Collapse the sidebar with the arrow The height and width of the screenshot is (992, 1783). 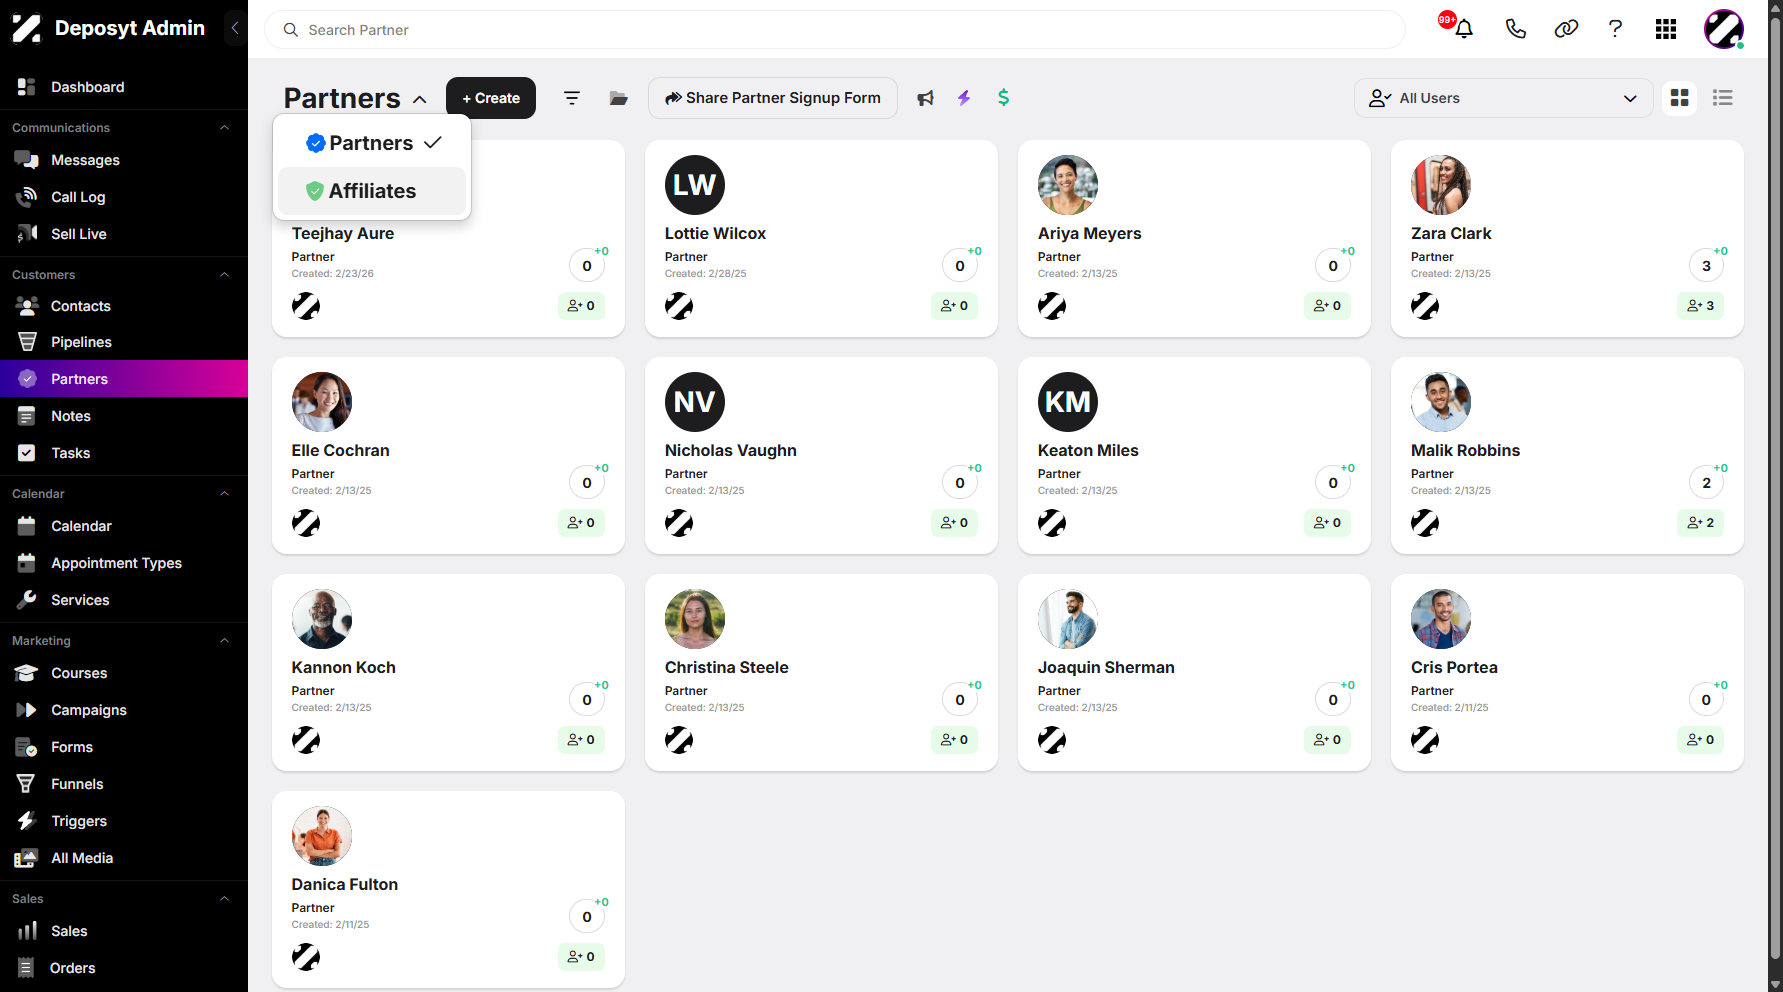(234, 28)
